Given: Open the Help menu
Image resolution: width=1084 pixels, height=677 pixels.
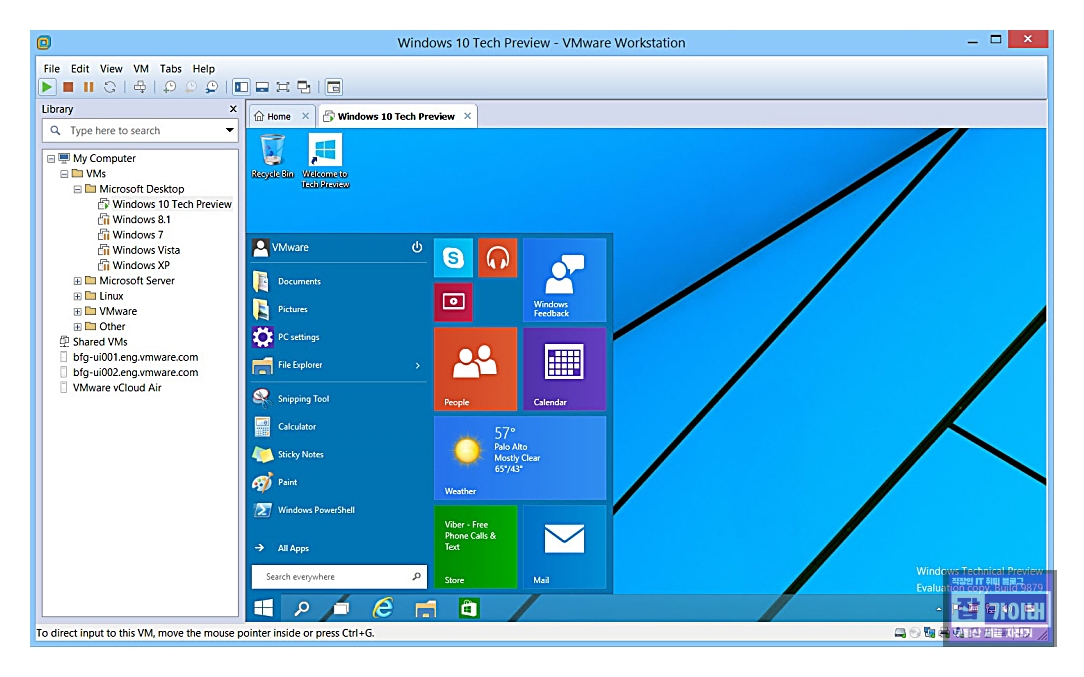Looking at the screenshot, I should point(203,68).
